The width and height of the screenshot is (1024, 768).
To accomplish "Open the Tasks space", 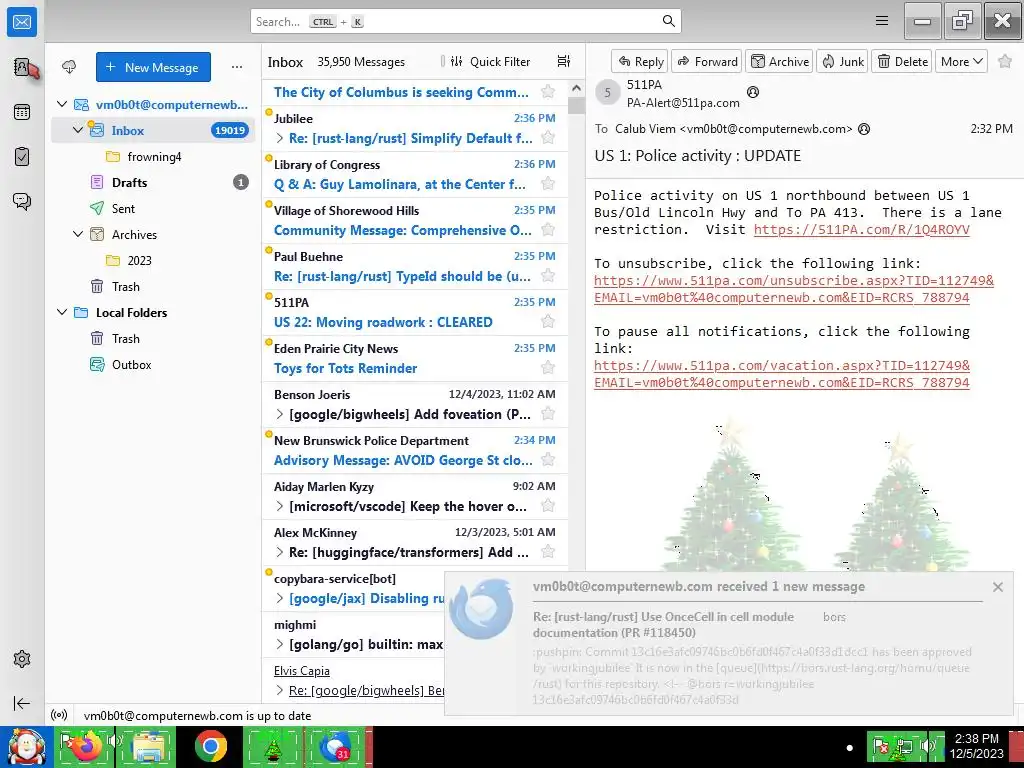I will (22, 157).
